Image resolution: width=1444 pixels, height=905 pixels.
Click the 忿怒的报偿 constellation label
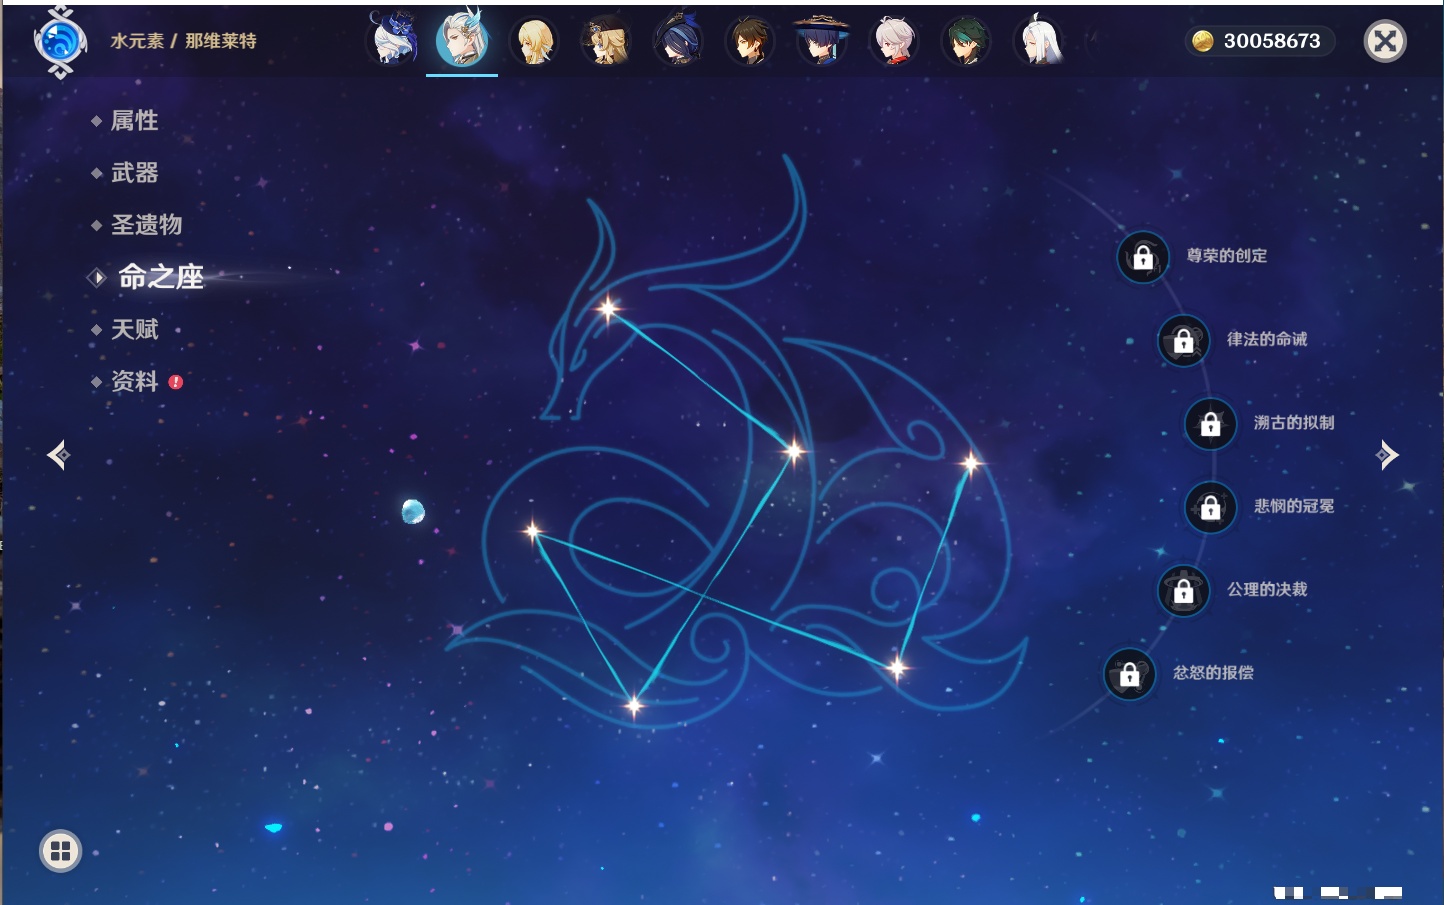(x=1213, y=673)
